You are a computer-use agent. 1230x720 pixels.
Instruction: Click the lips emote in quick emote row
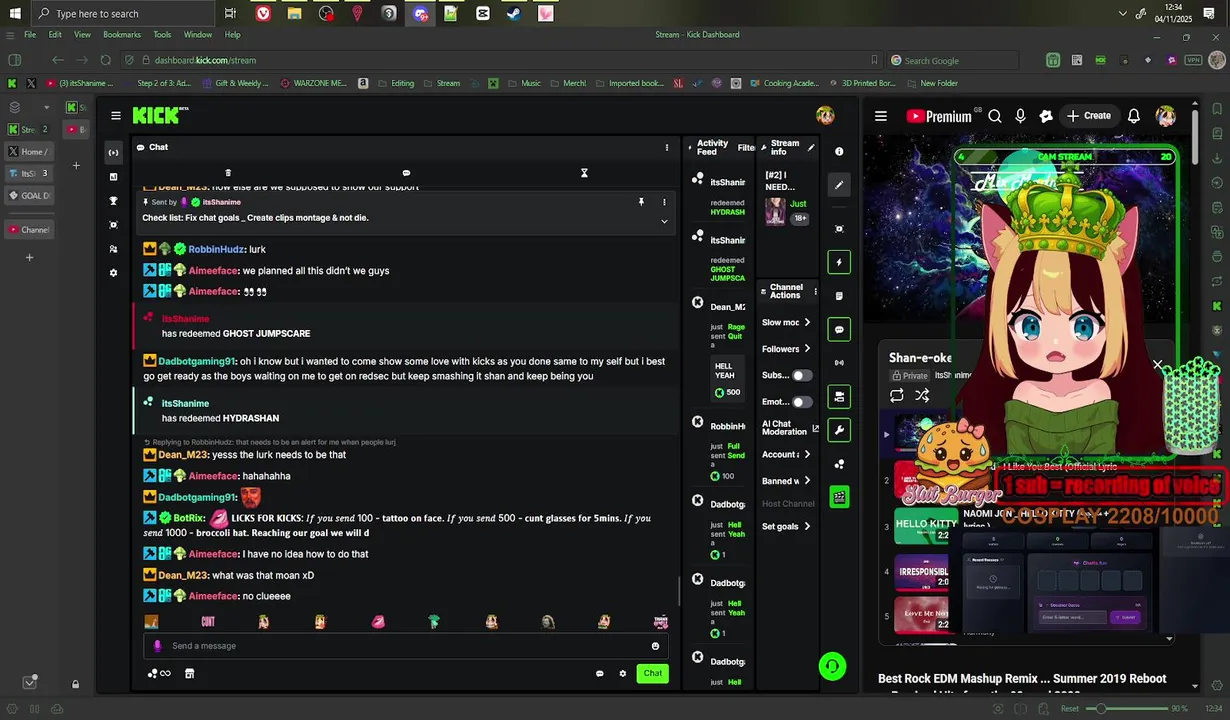378,622
